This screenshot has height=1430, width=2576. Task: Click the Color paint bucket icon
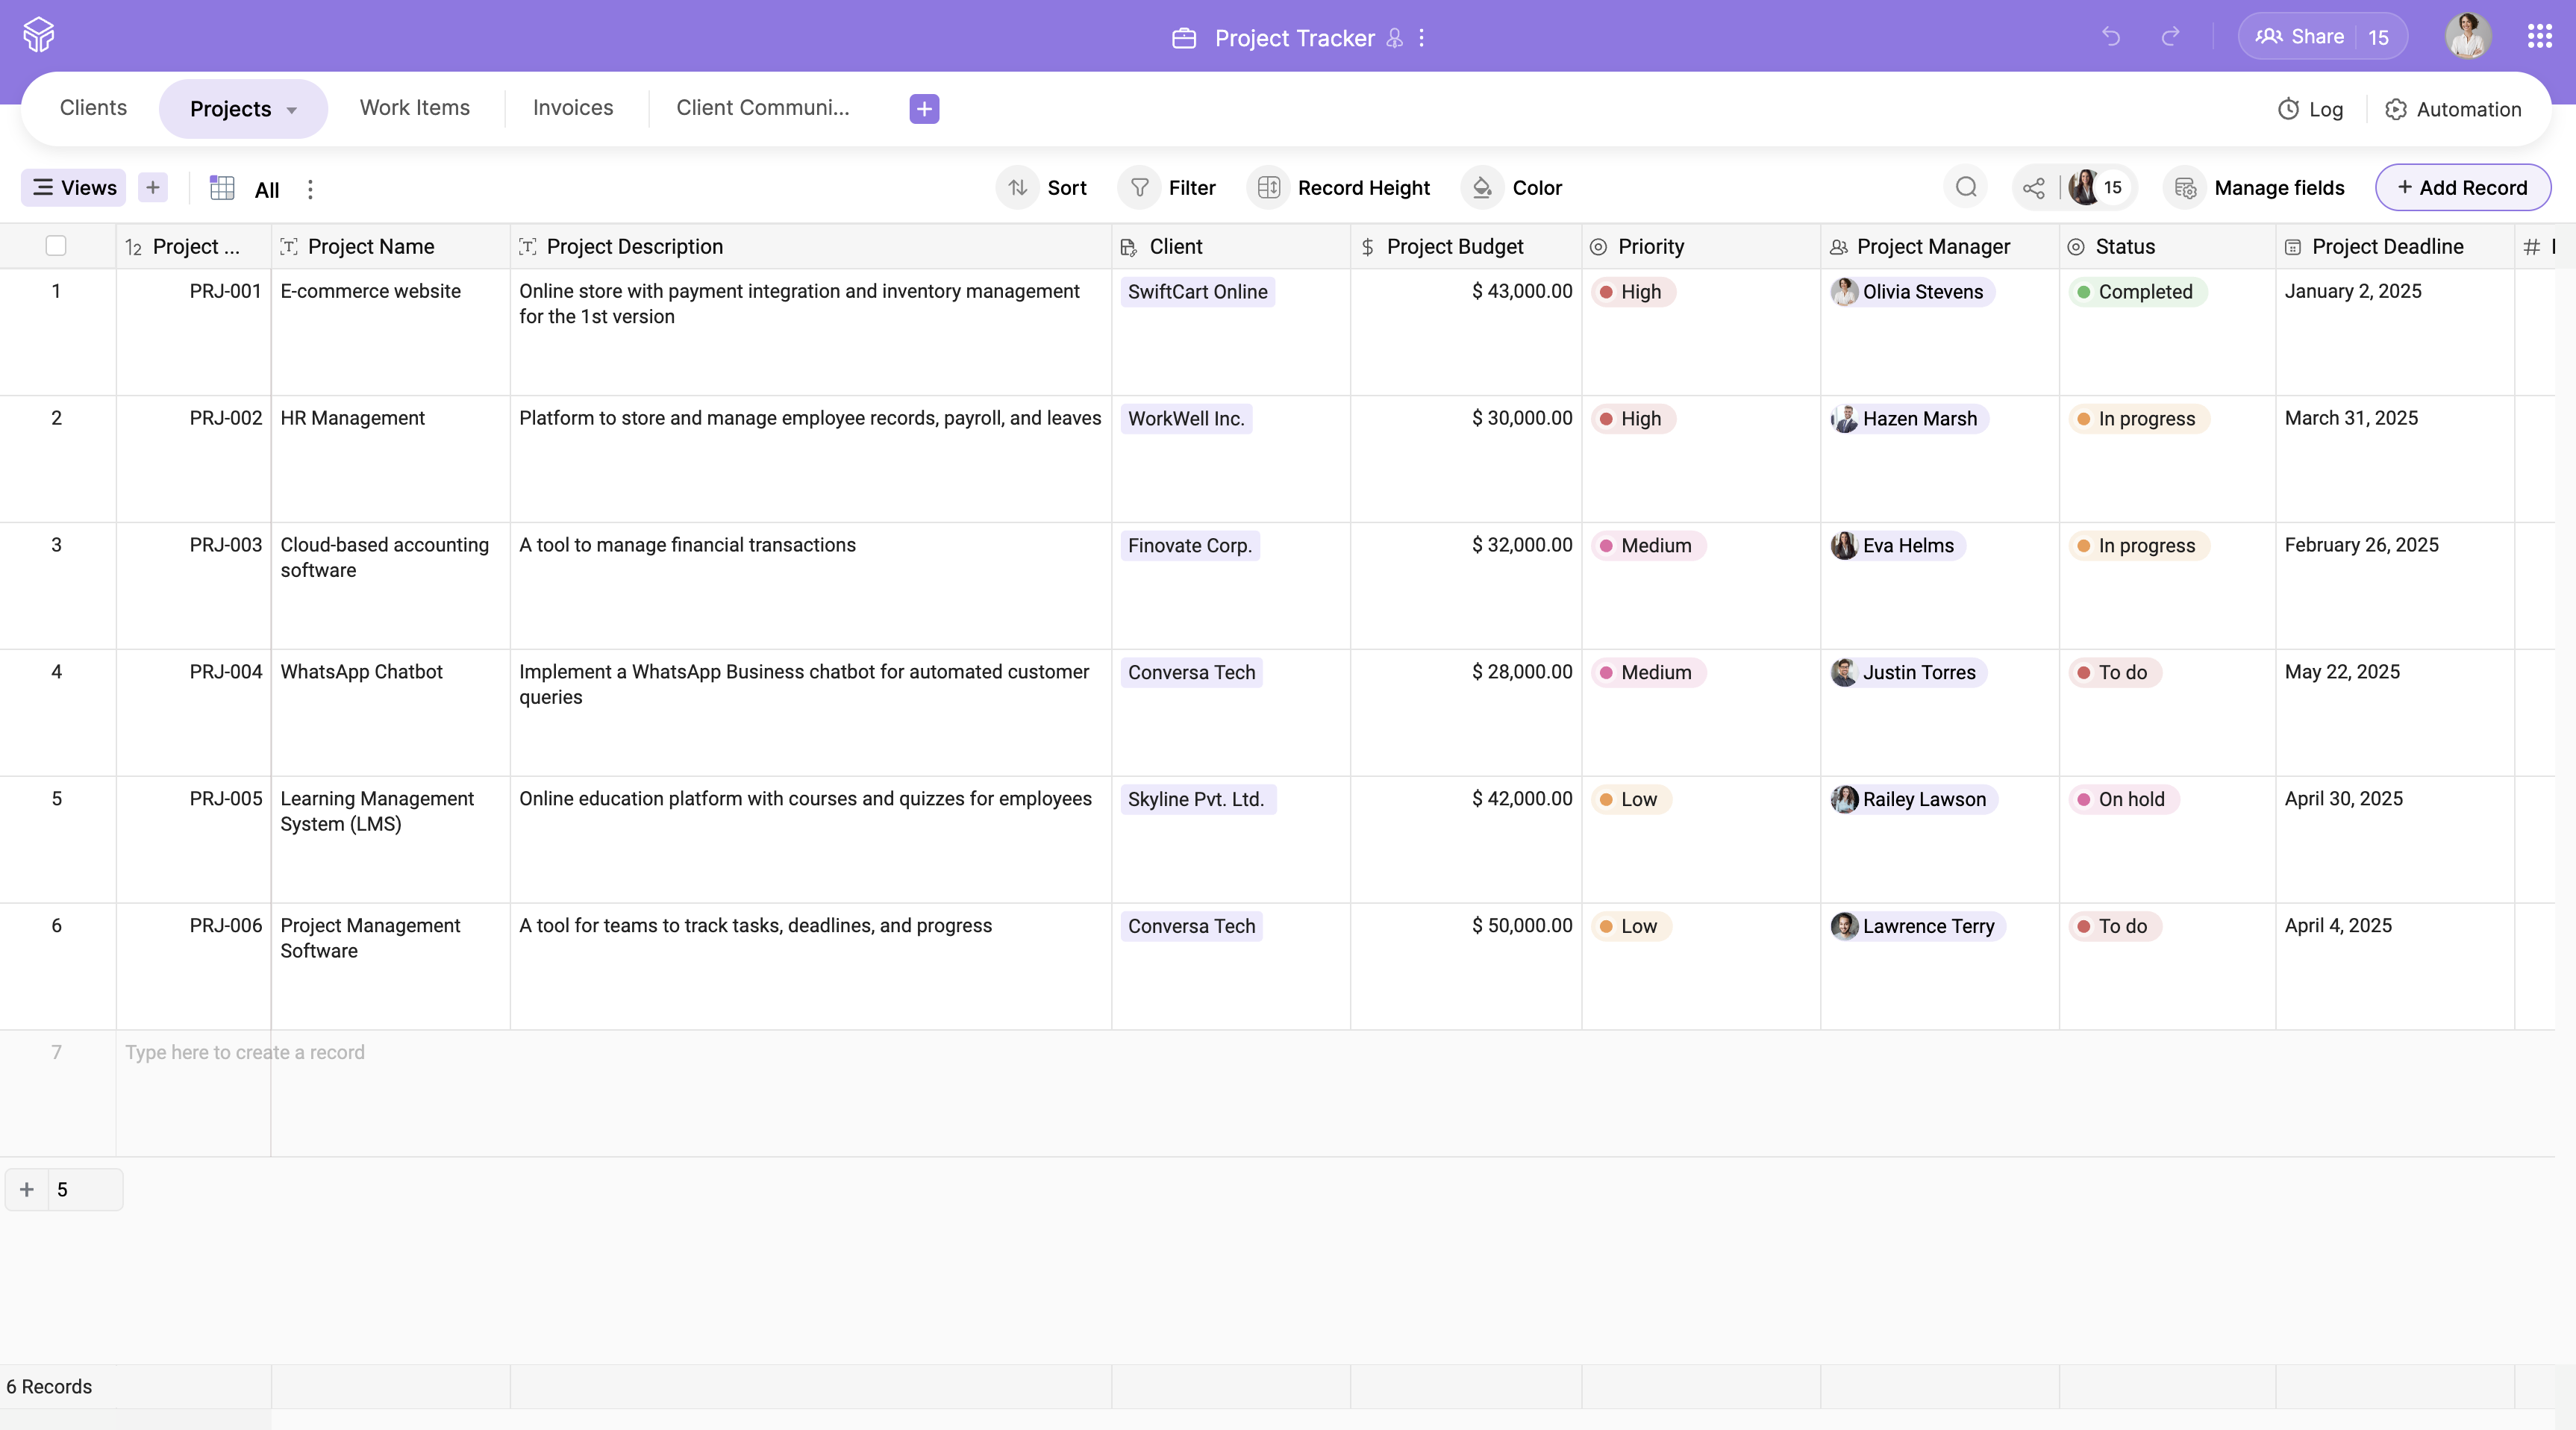tap(1482, 187)
